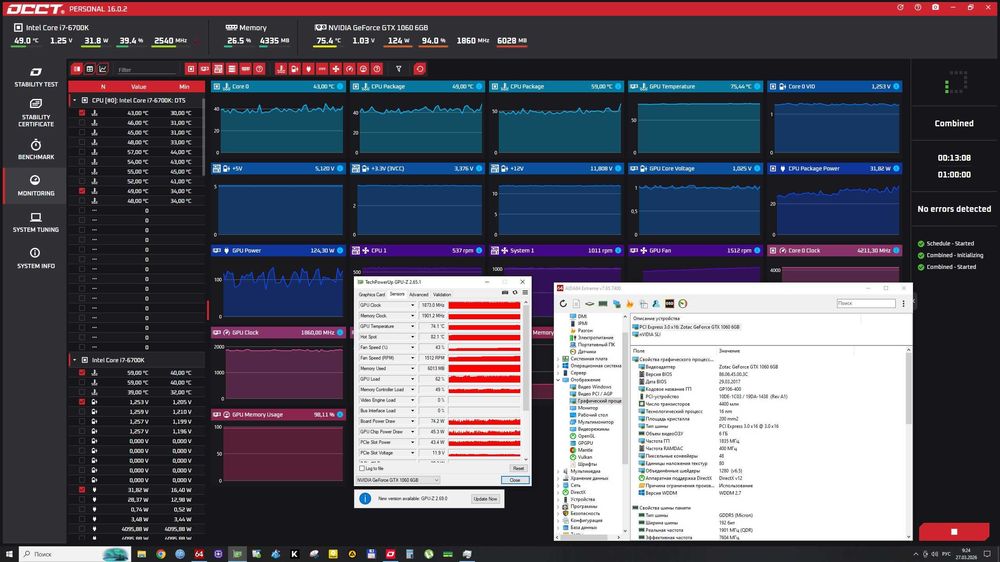Enable the 46,00 °C core sensor checkbox
This screenshot has height=562, width=1000.
click(x=82, y=122)
